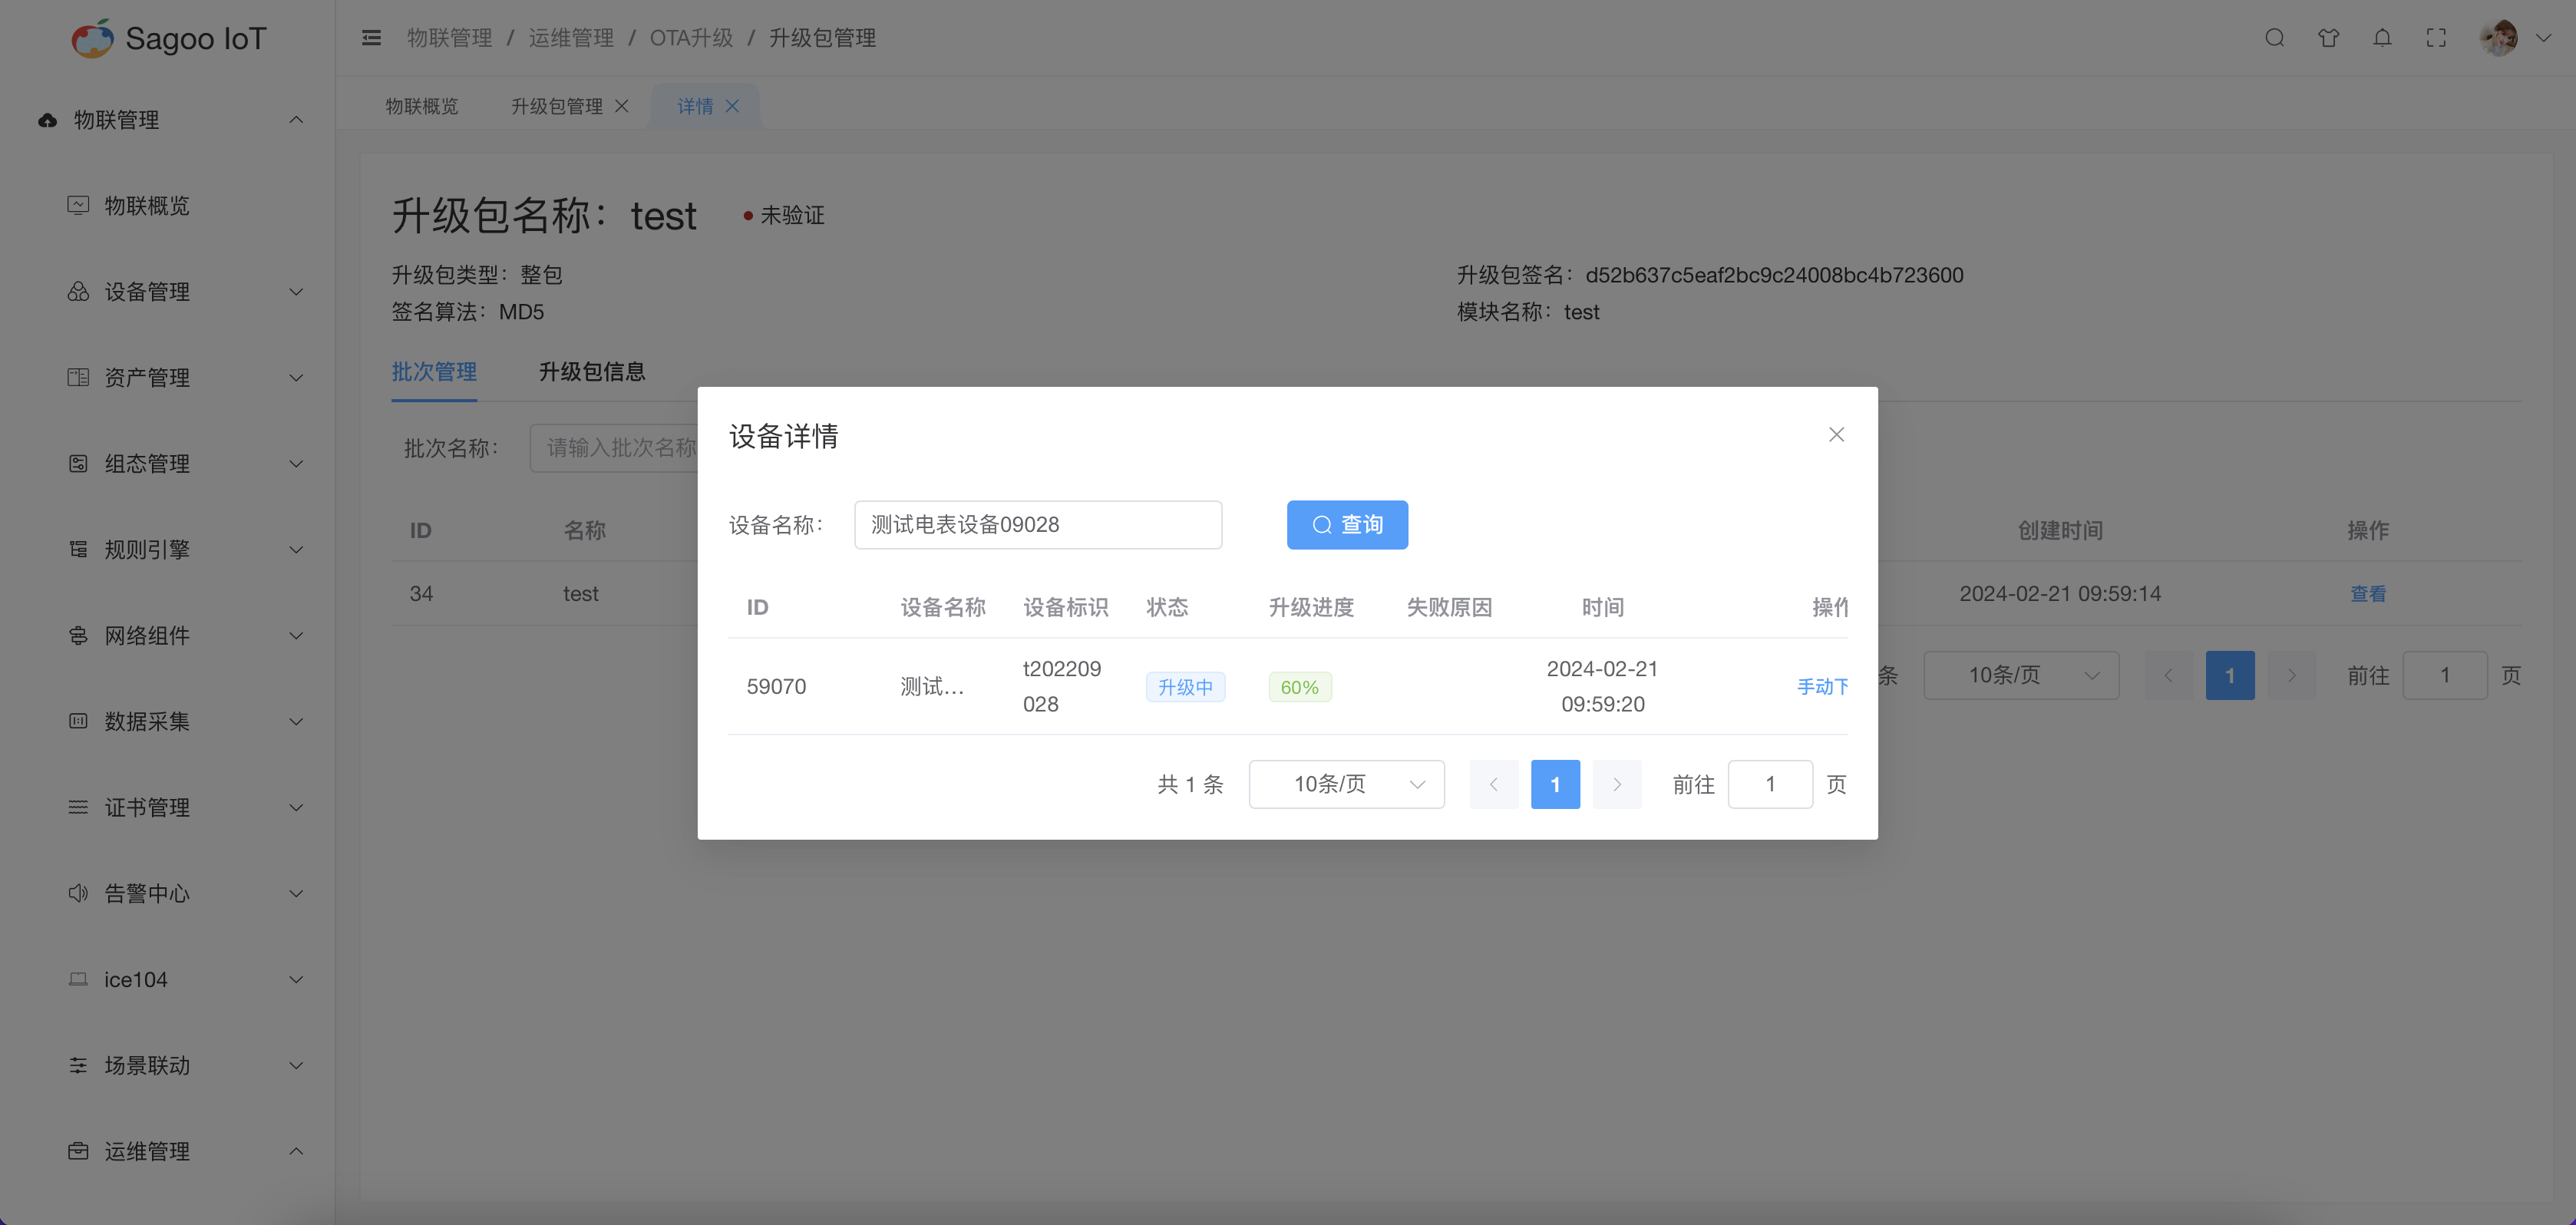Collapse the 物联管理 menu chevron
Image resolution: width=2576 pixels, height=1225 pixels.
point(296,120)
